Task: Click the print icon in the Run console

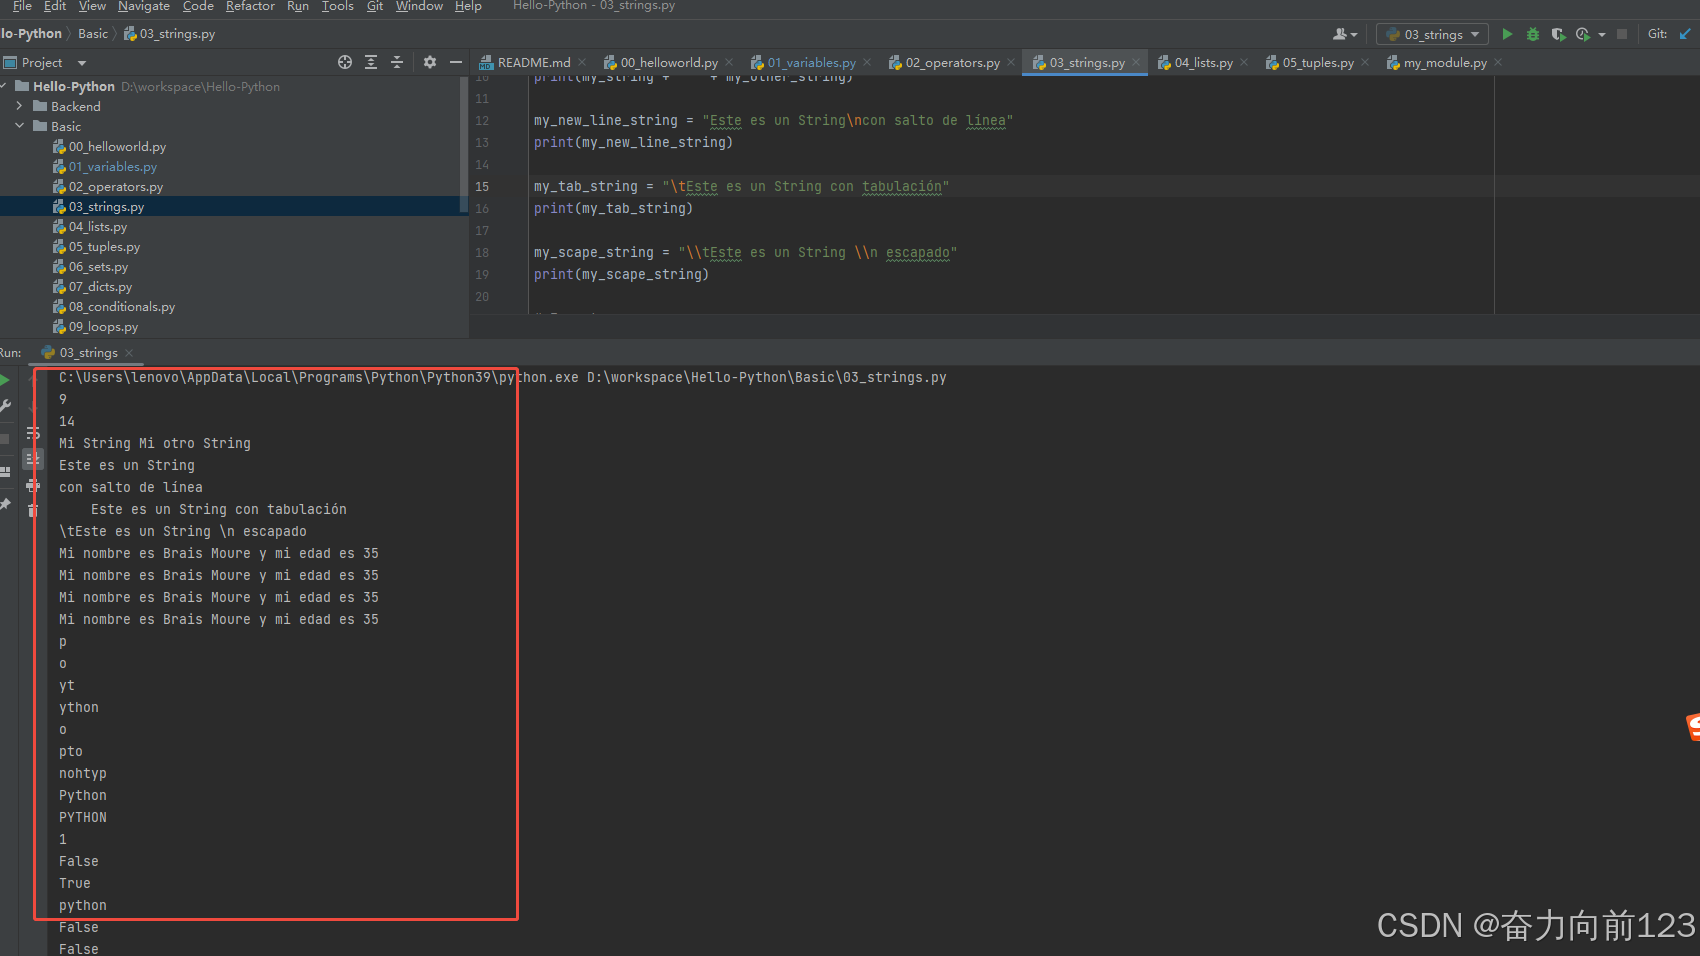Action: click(x=33, y=485)
